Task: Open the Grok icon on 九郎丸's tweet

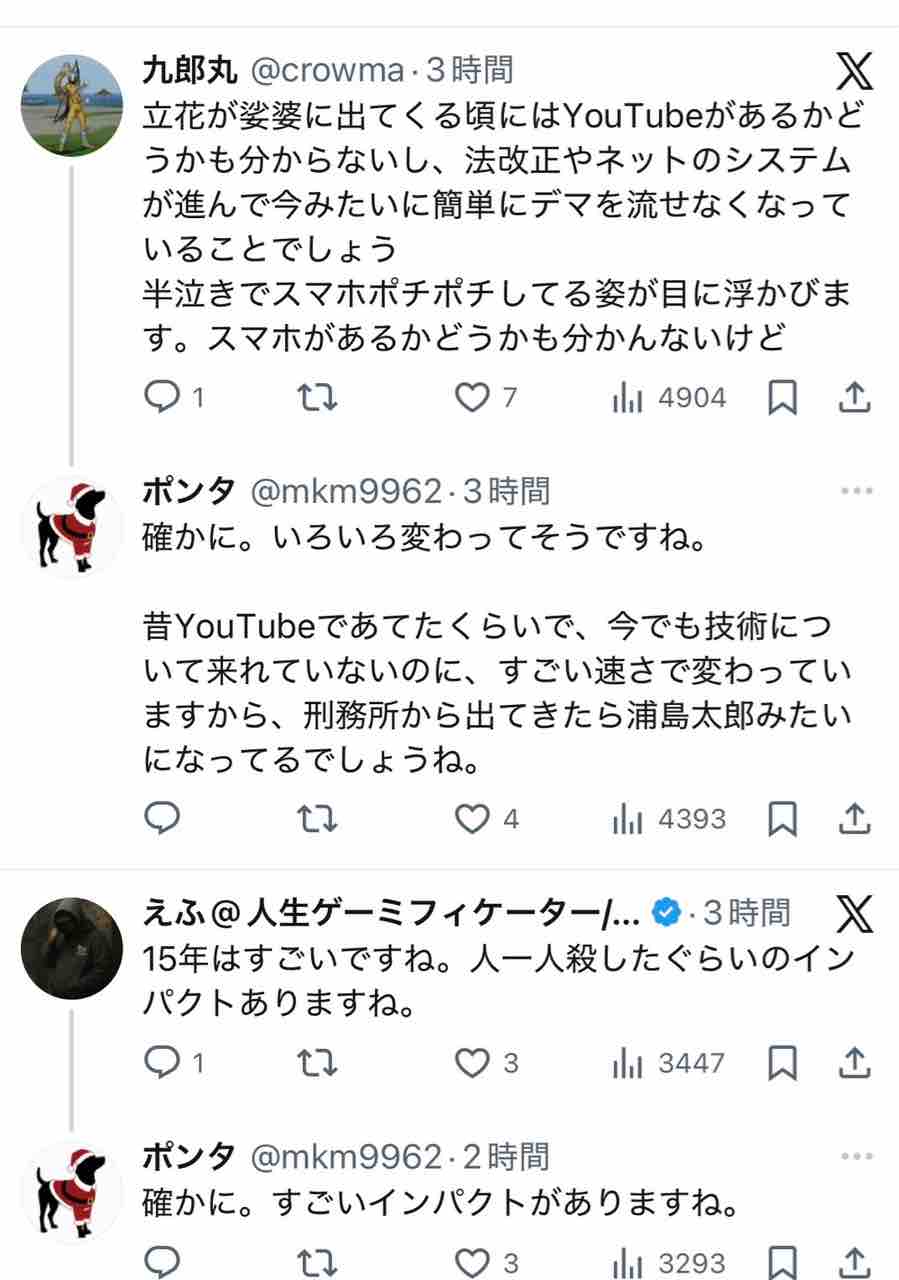Action: pyautogui.click(x=853, y=72)
